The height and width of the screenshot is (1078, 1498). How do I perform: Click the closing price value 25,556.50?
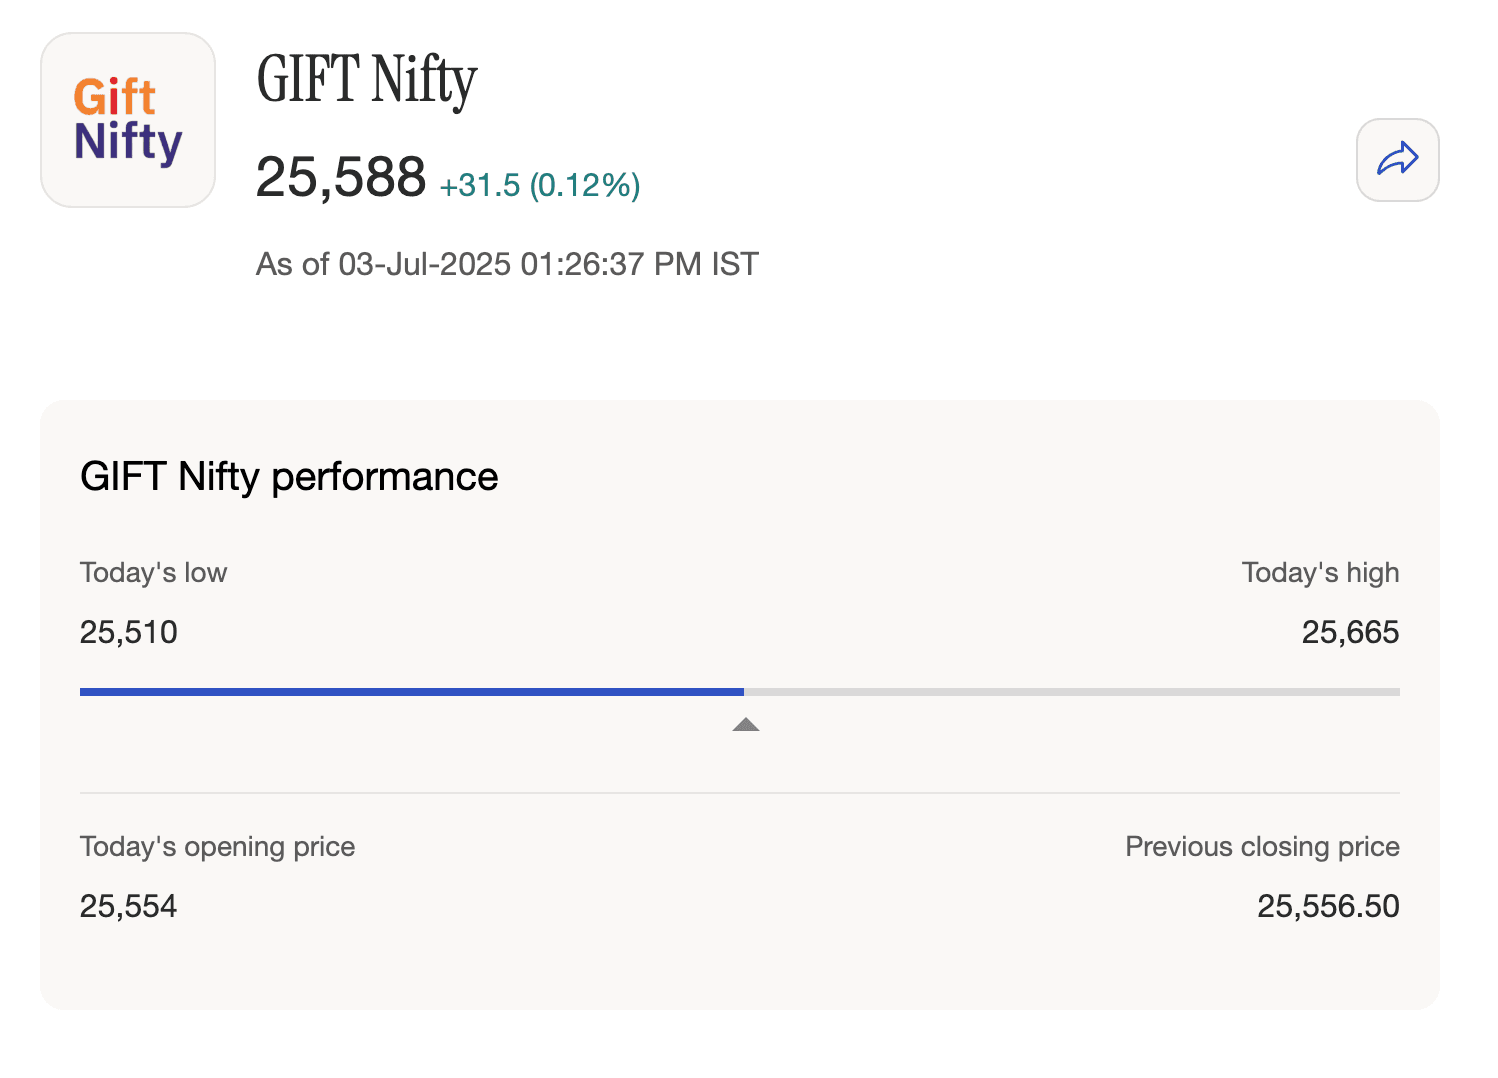1327,906
